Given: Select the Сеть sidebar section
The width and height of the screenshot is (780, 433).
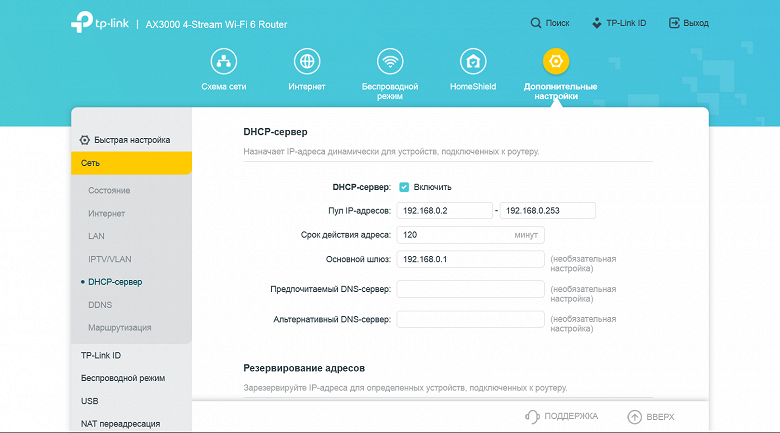Looking at the screenshot, I should [131, 163].
